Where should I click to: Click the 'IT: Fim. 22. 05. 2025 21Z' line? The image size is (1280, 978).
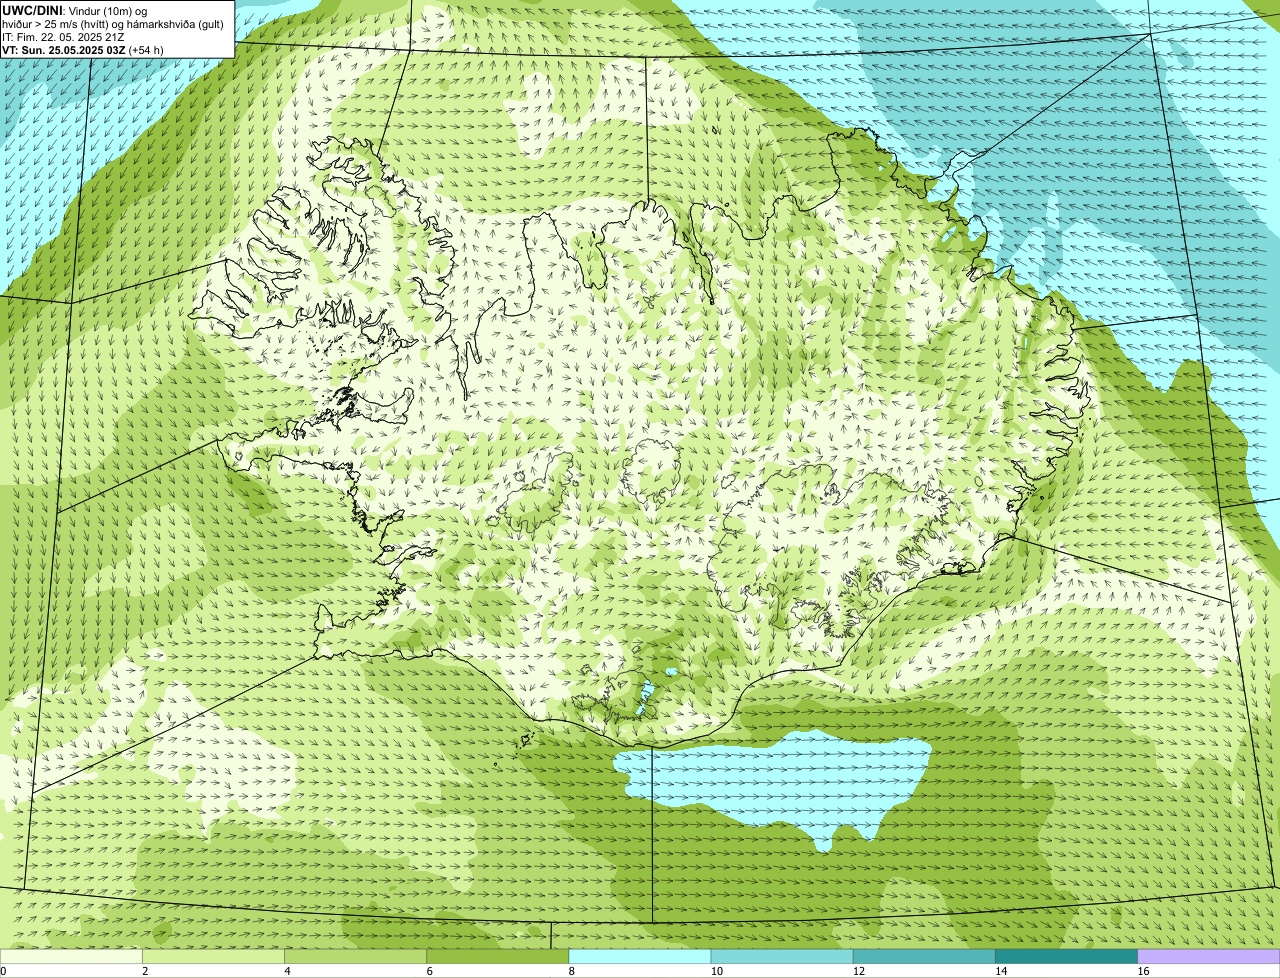pos(63,37)
